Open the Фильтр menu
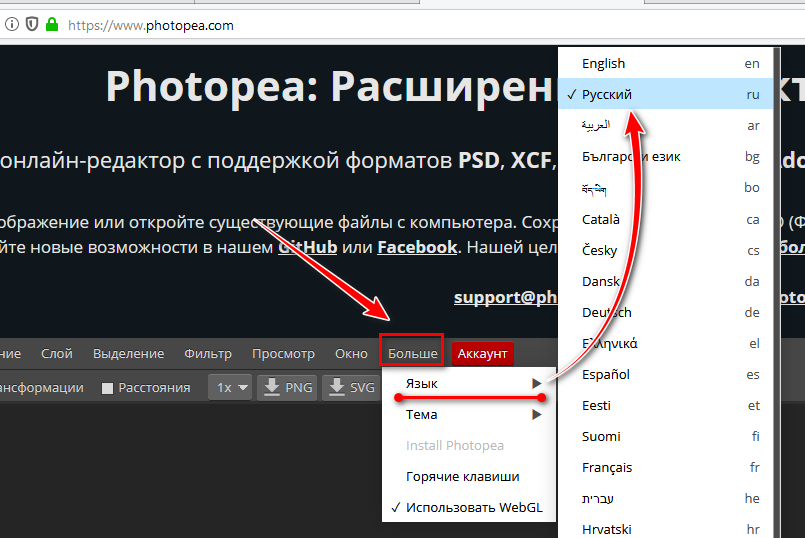This screenshot has width=805, height=538. pyautogui.click(x=208, y=354)
